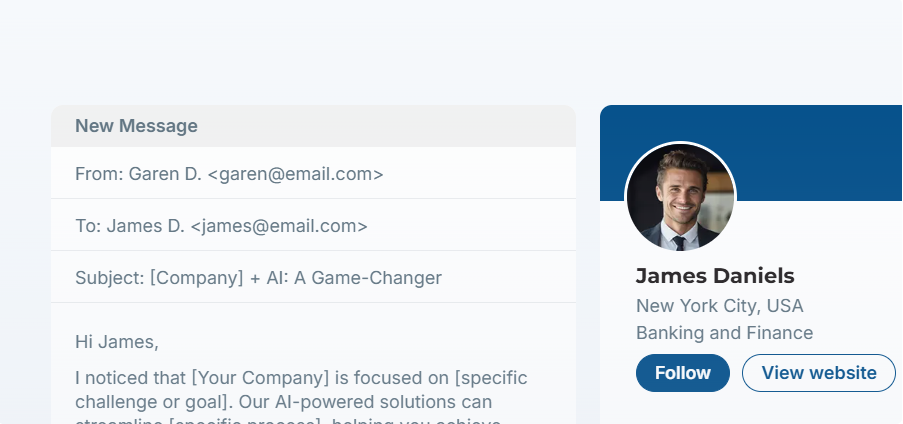Click the Banking and Finance industry text
Image resolution: width=903 pixels, height=424 pixels.
click(724, 333)
